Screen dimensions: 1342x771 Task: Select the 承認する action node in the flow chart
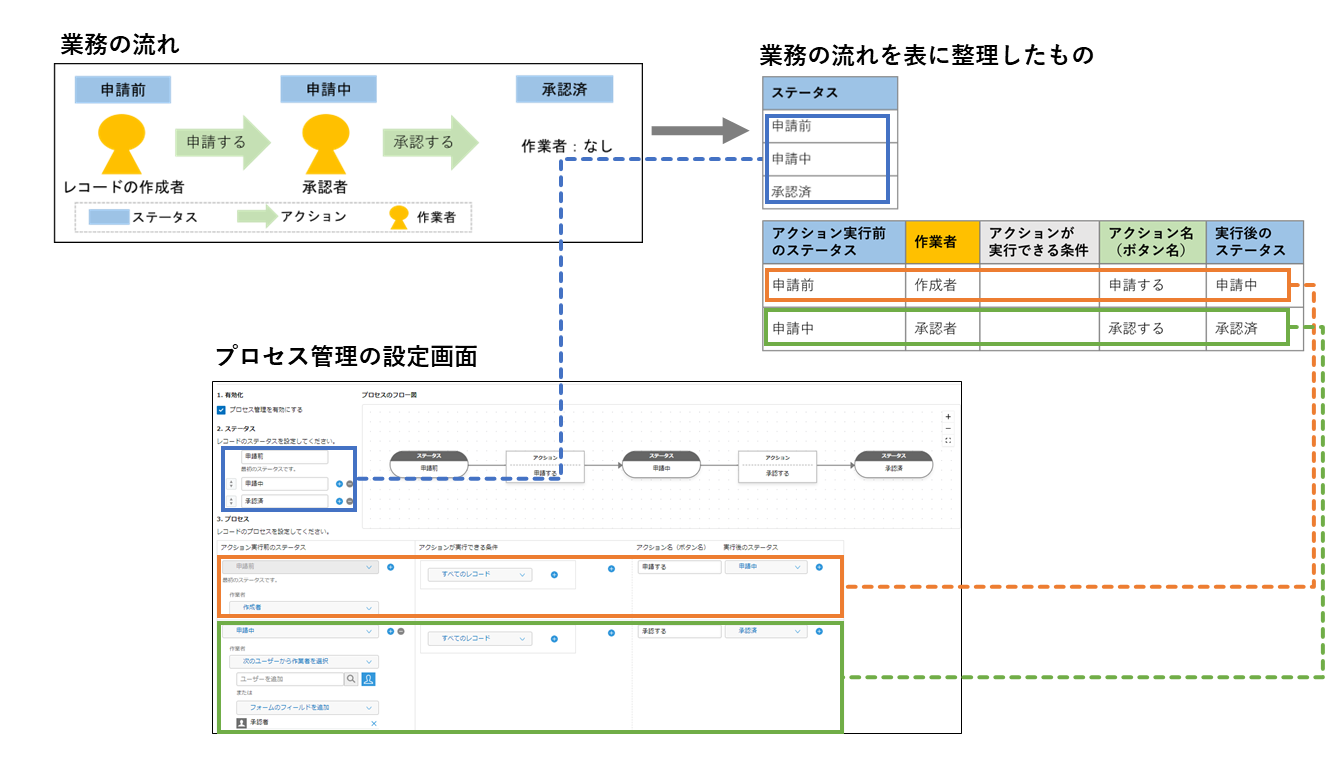(777, 467)
